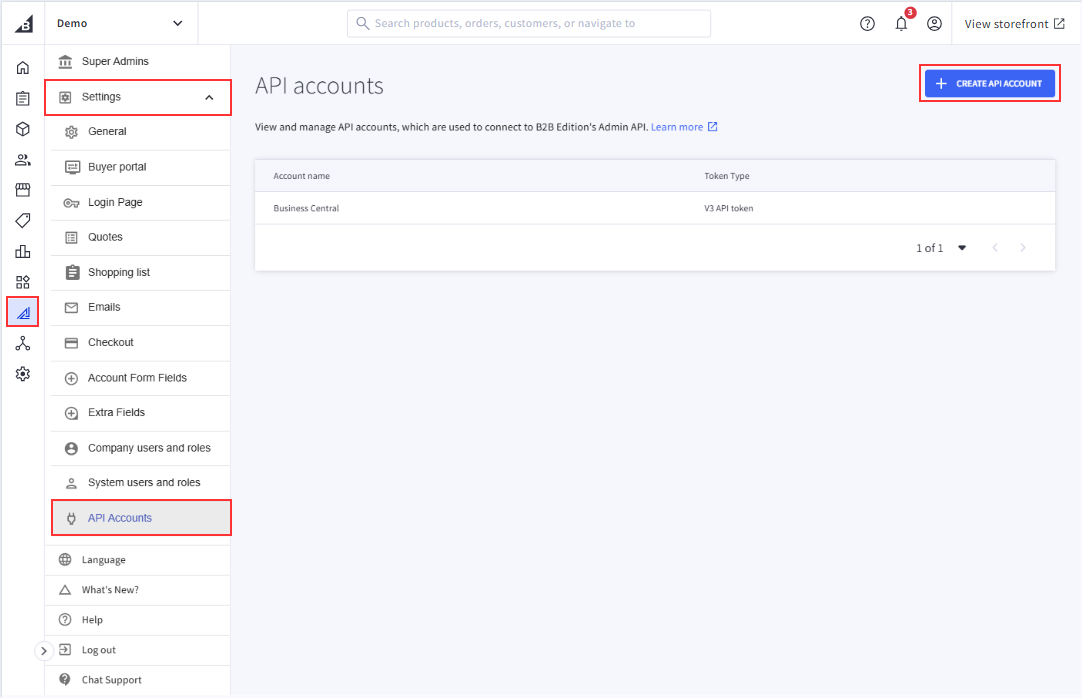Open Checkout settings
The width and height of the screenshot is (1082, 698).
click(x=141, y=343)
